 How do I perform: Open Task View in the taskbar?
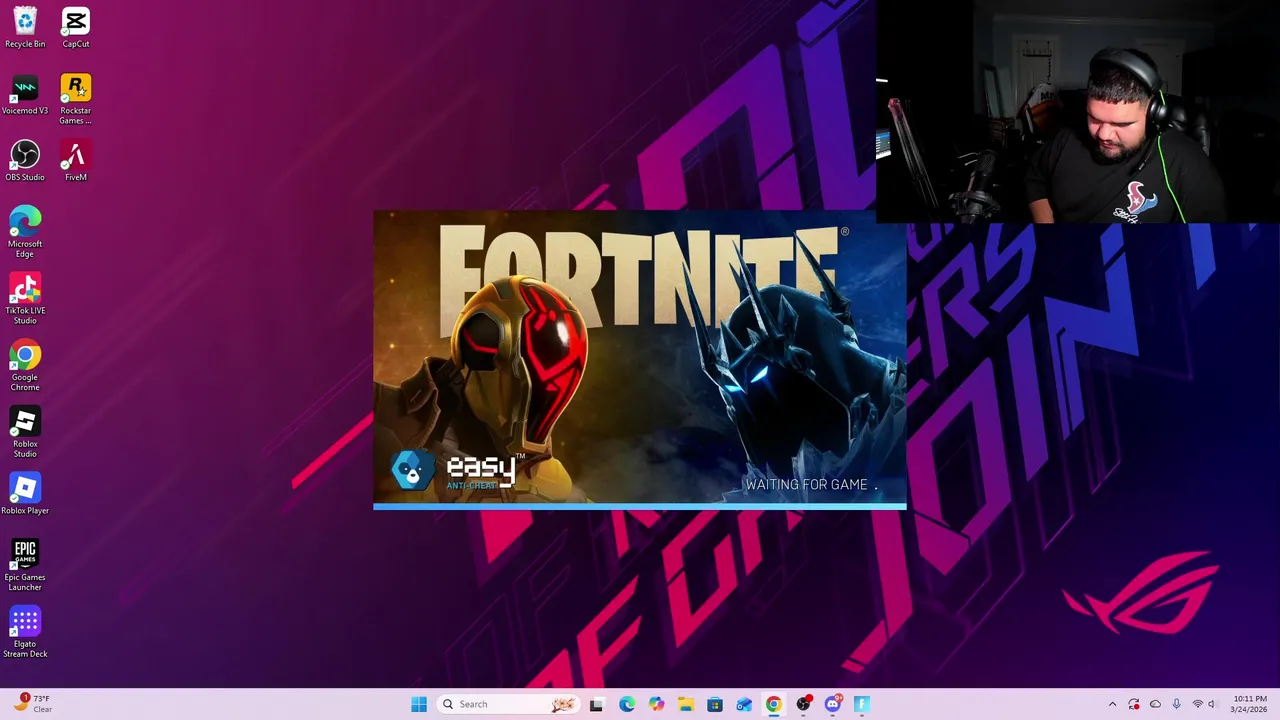click(597, 704)
